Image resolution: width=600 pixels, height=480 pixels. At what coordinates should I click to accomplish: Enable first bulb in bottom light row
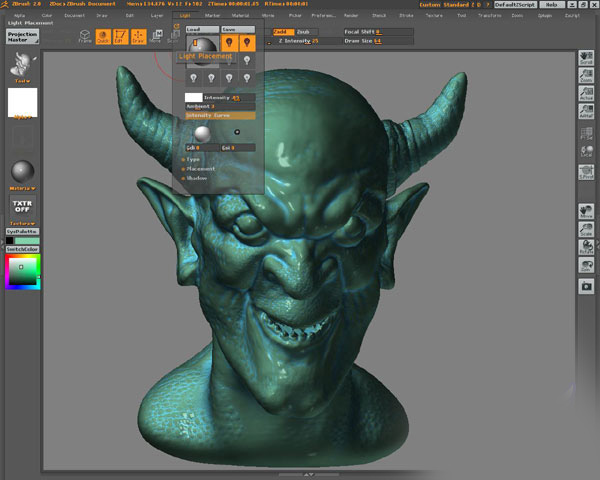click(x=194, y=78)
